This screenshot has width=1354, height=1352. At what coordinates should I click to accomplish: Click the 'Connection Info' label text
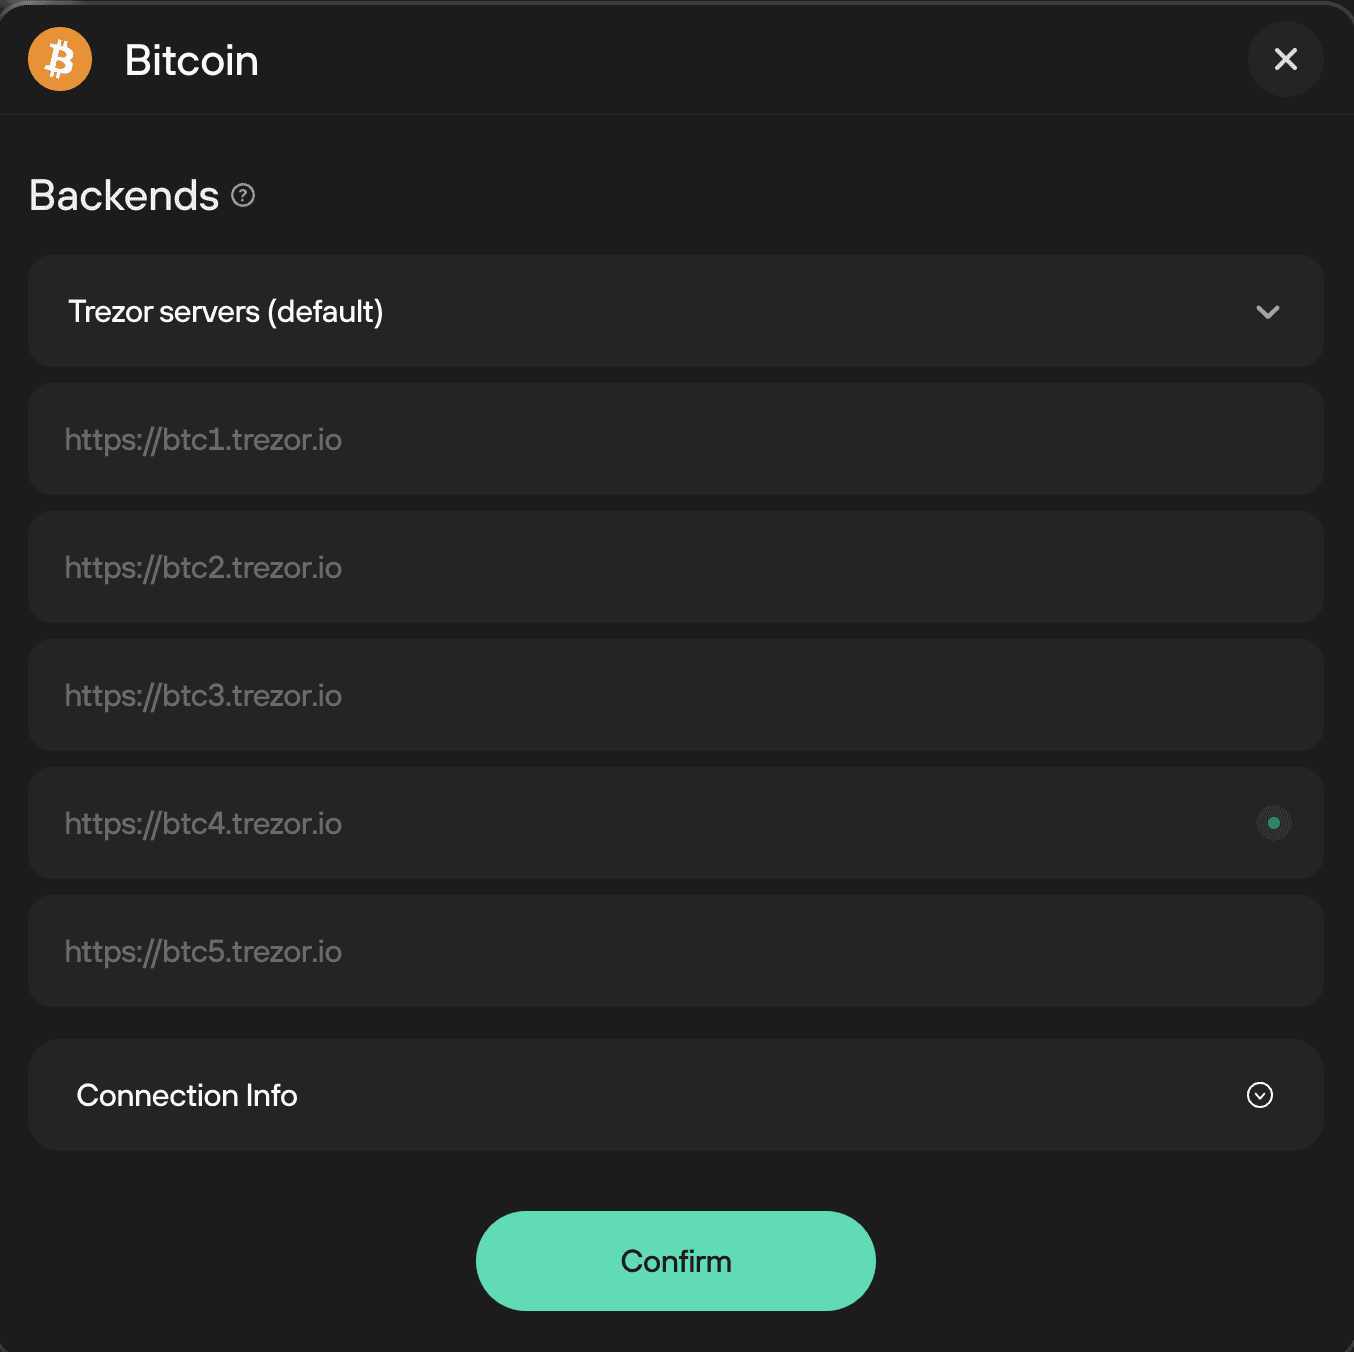pos(187,1095)
